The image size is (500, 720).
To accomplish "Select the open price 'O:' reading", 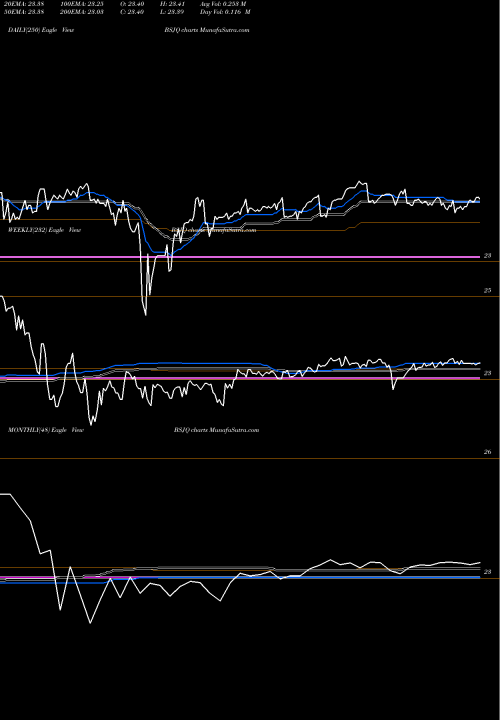I will click(x=133, y=4).
